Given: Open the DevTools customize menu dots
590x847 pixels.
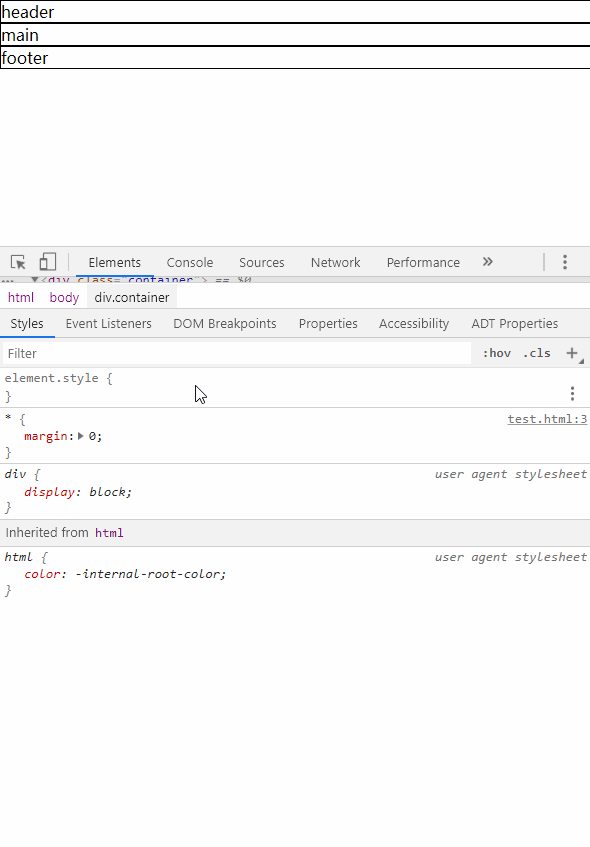Looking at the screenshot, I should point(565,262).
